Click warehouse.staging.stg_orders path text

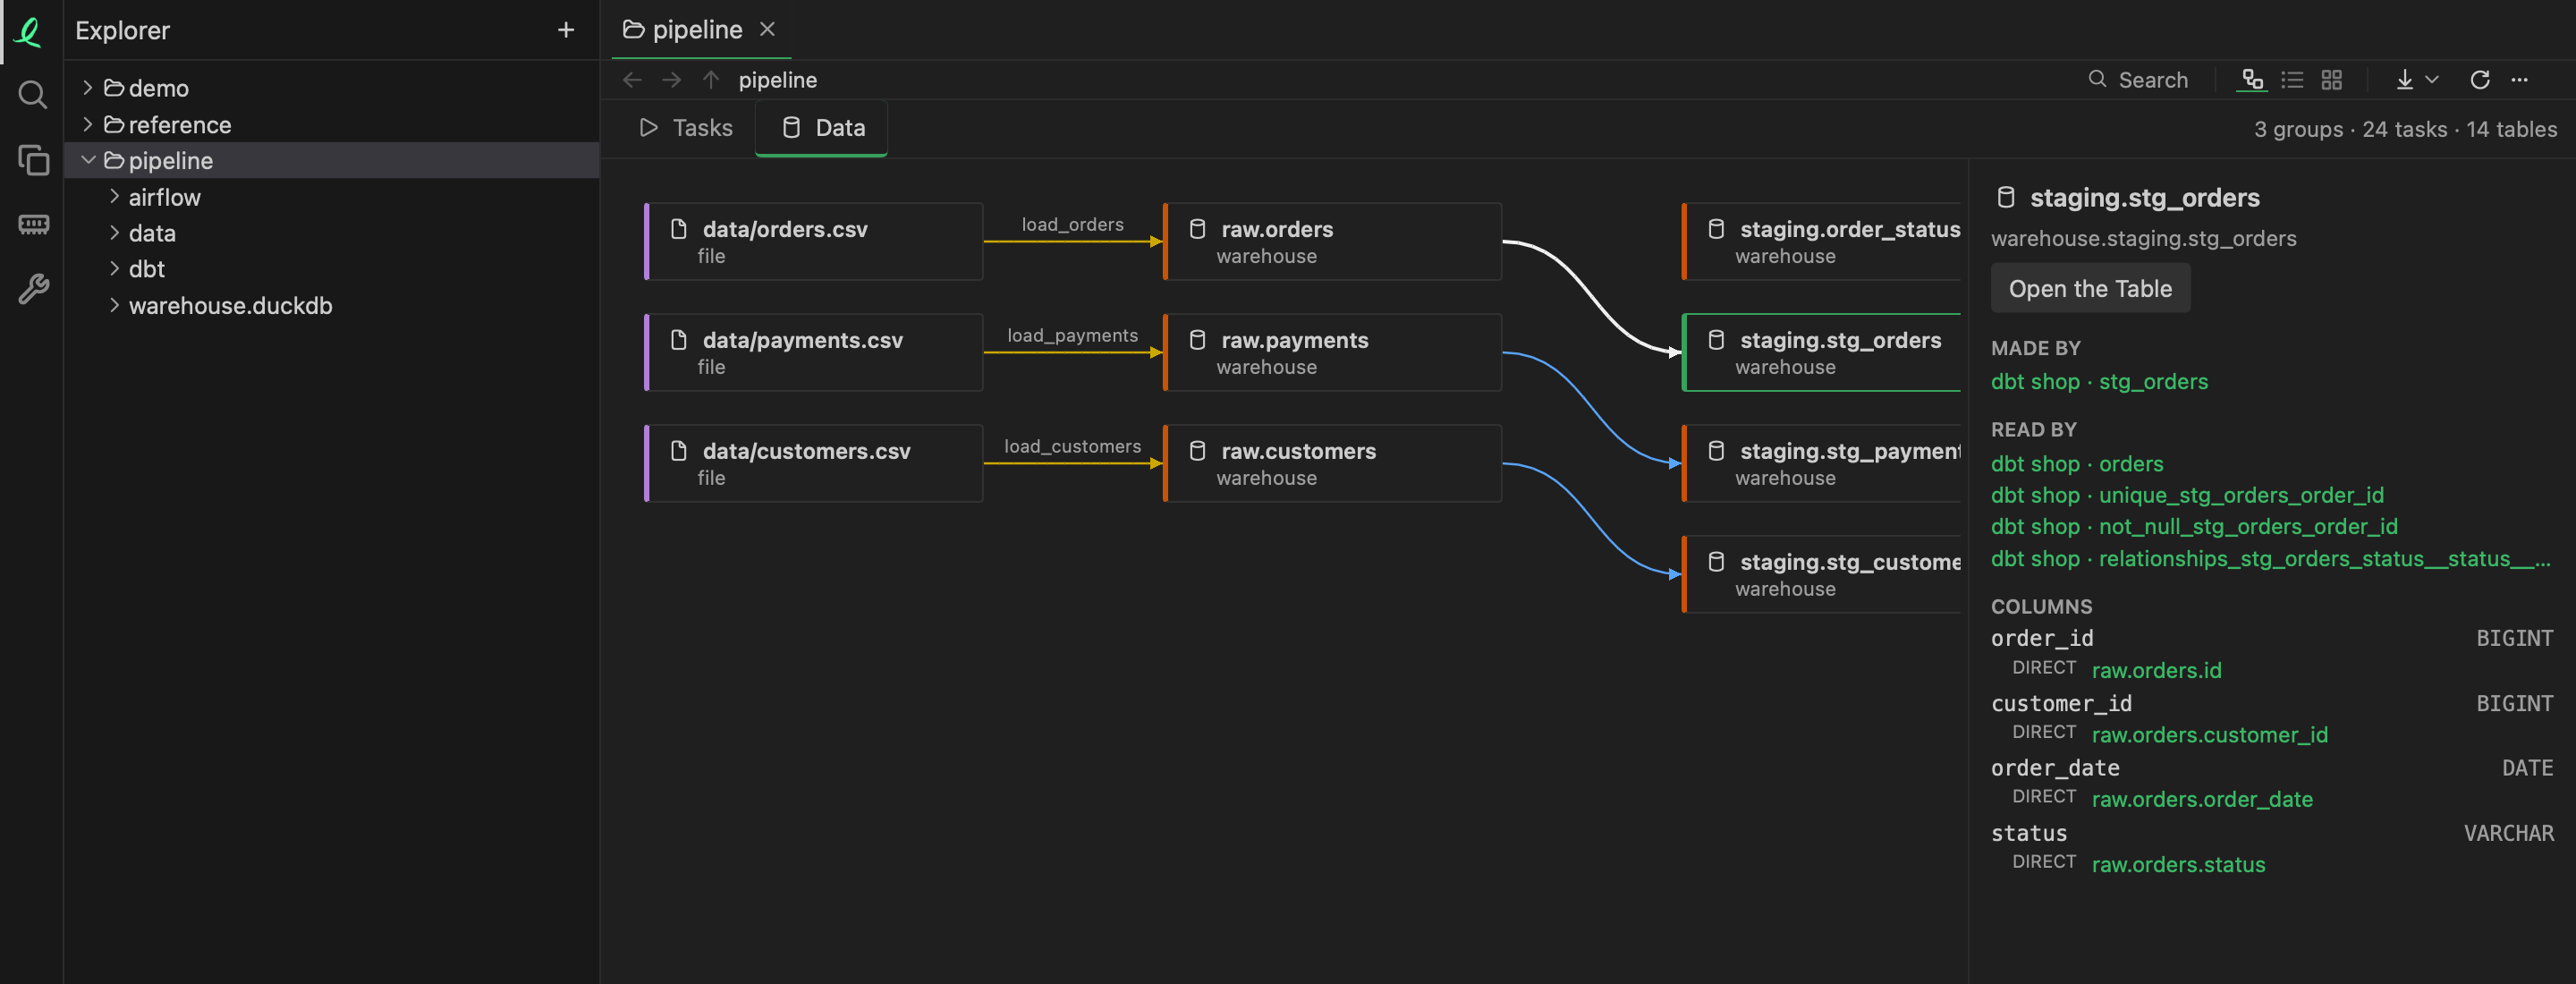click(2143, 239)
